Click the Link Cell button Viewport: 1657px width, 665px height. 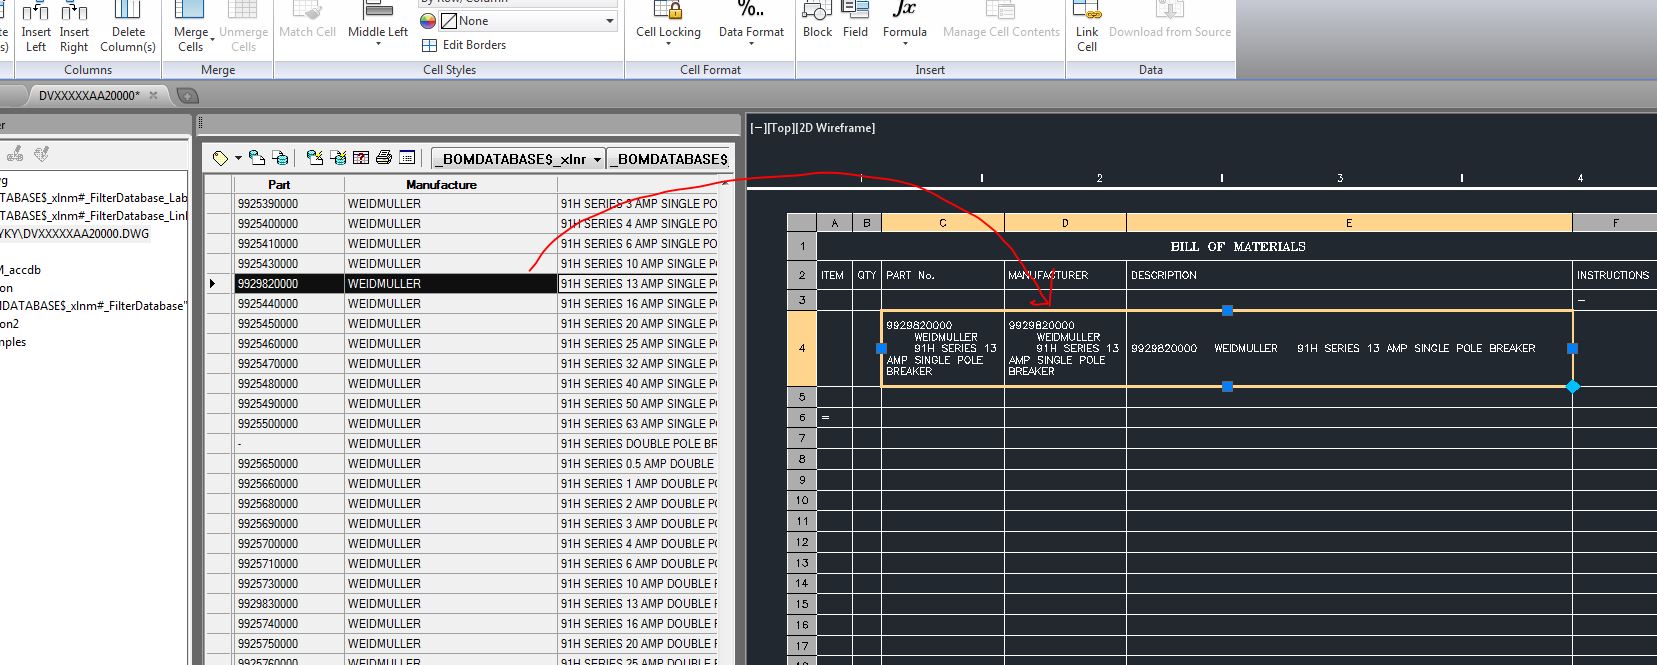(1087, 27)
